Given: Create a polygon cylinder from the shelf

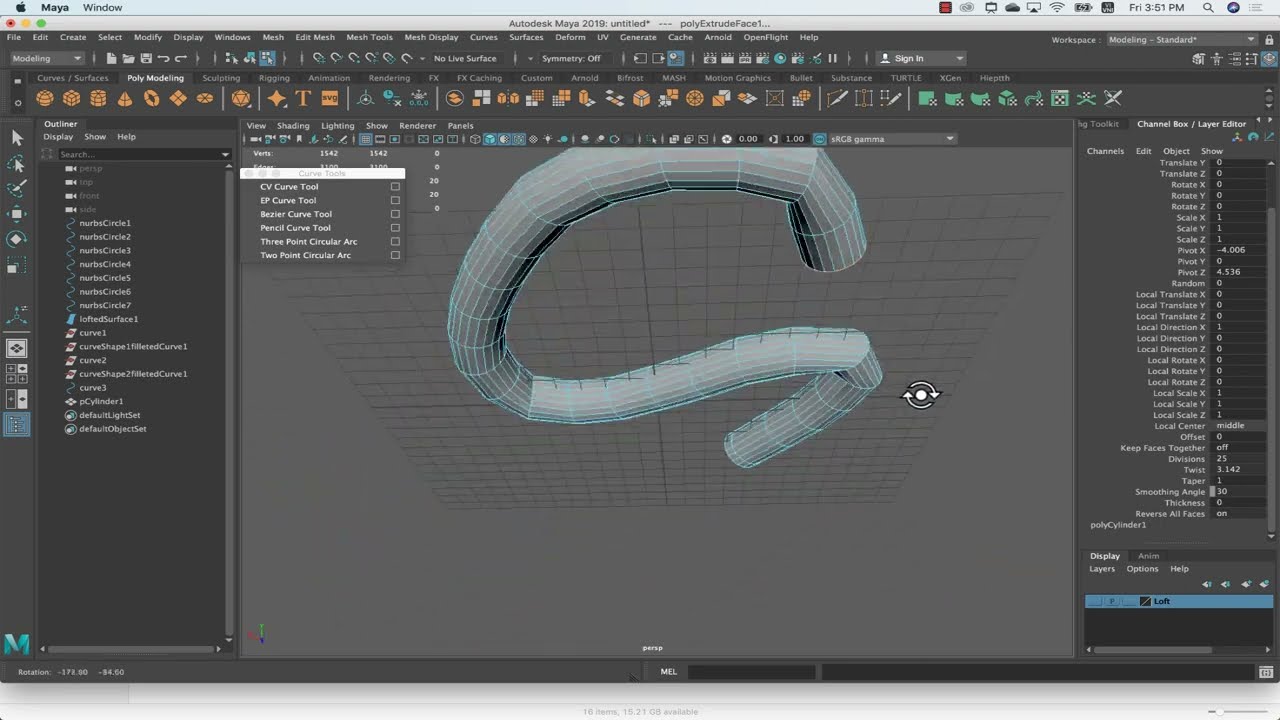Looking at the screenshot, I should [x=98, y=98].
